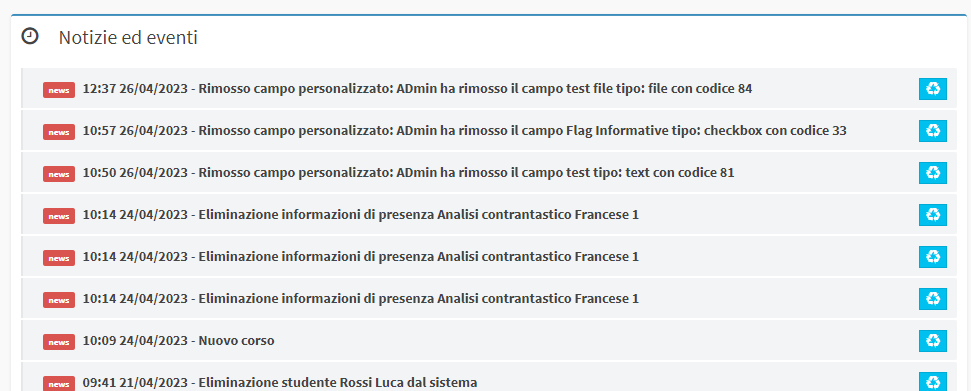Viewport: 971px width, 391px height.
Task: Click the recycle icon on the last 10:14 entry
Action: [933, 299]
